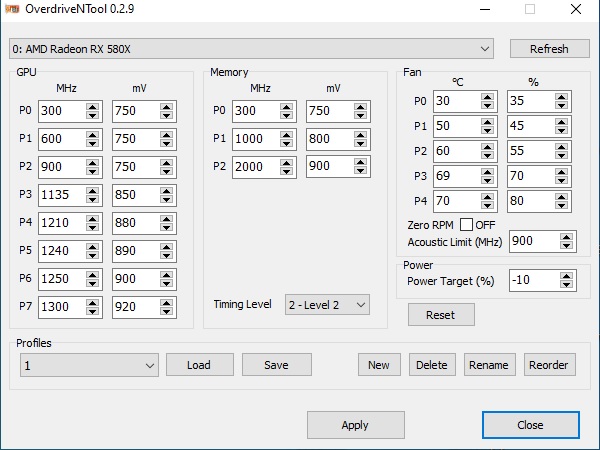Load the selected profile
The width and height of the screenshot is (600, 450).
tap(200, 365)
